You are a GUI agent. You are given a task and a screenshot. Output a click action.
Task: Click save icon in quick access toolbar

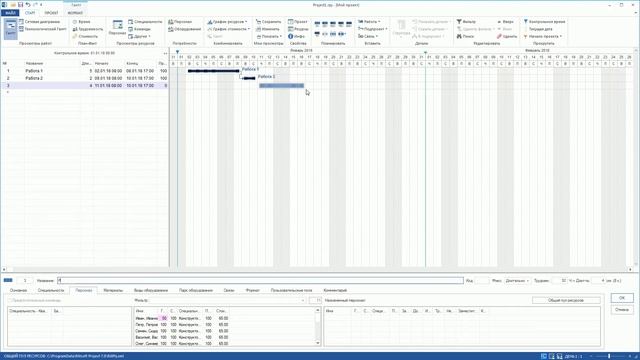click(20, 4)
